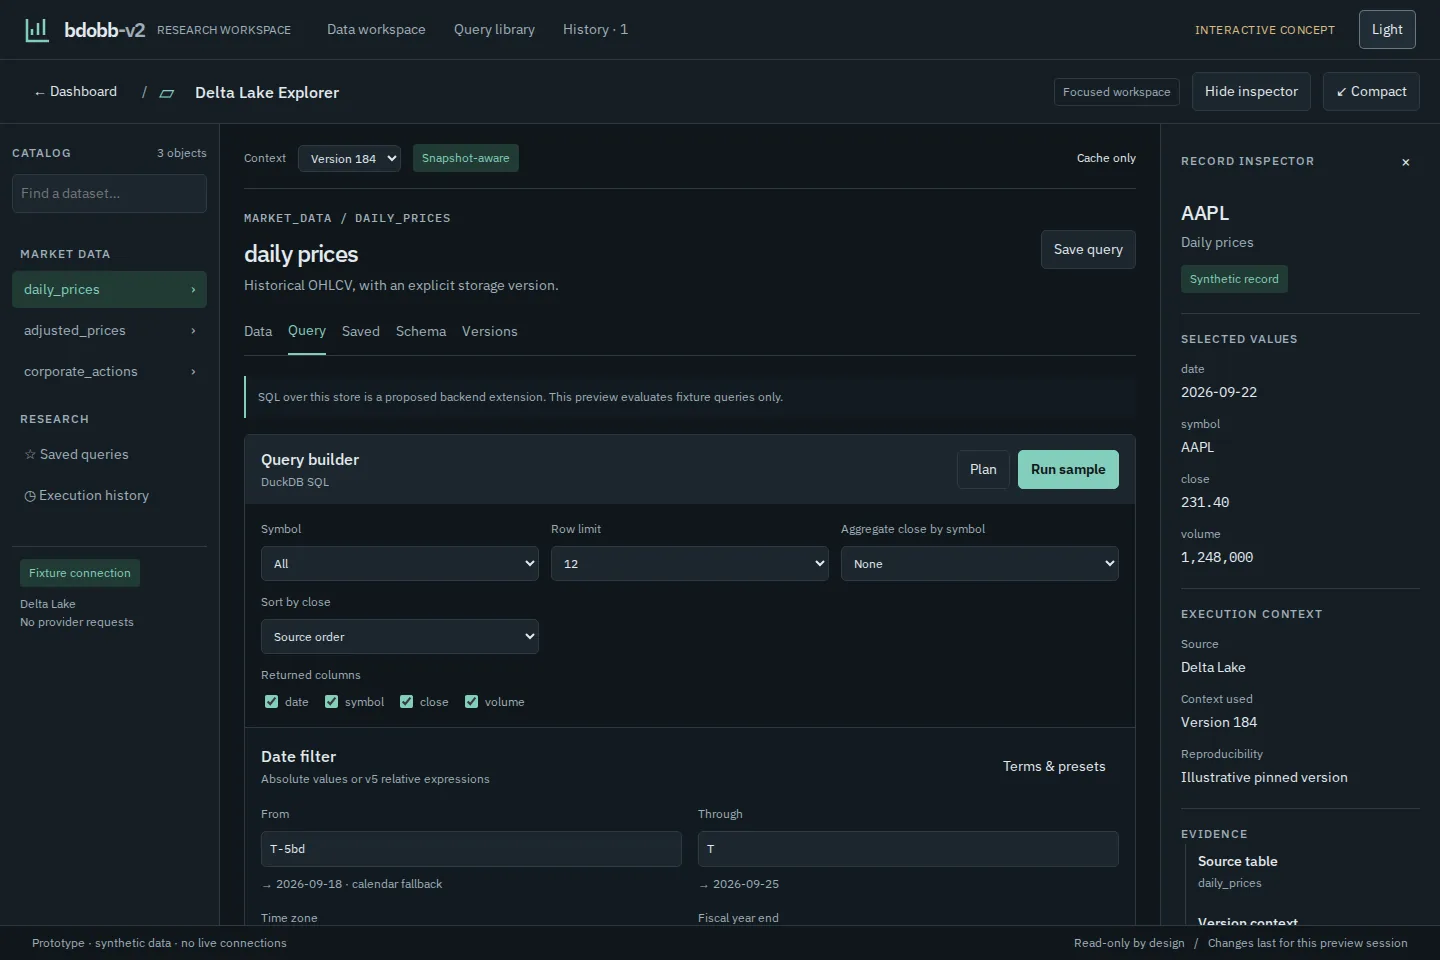Screen dimensions: 1440x960
Task: Go back to Dashboard link
Action: point(75,91)
